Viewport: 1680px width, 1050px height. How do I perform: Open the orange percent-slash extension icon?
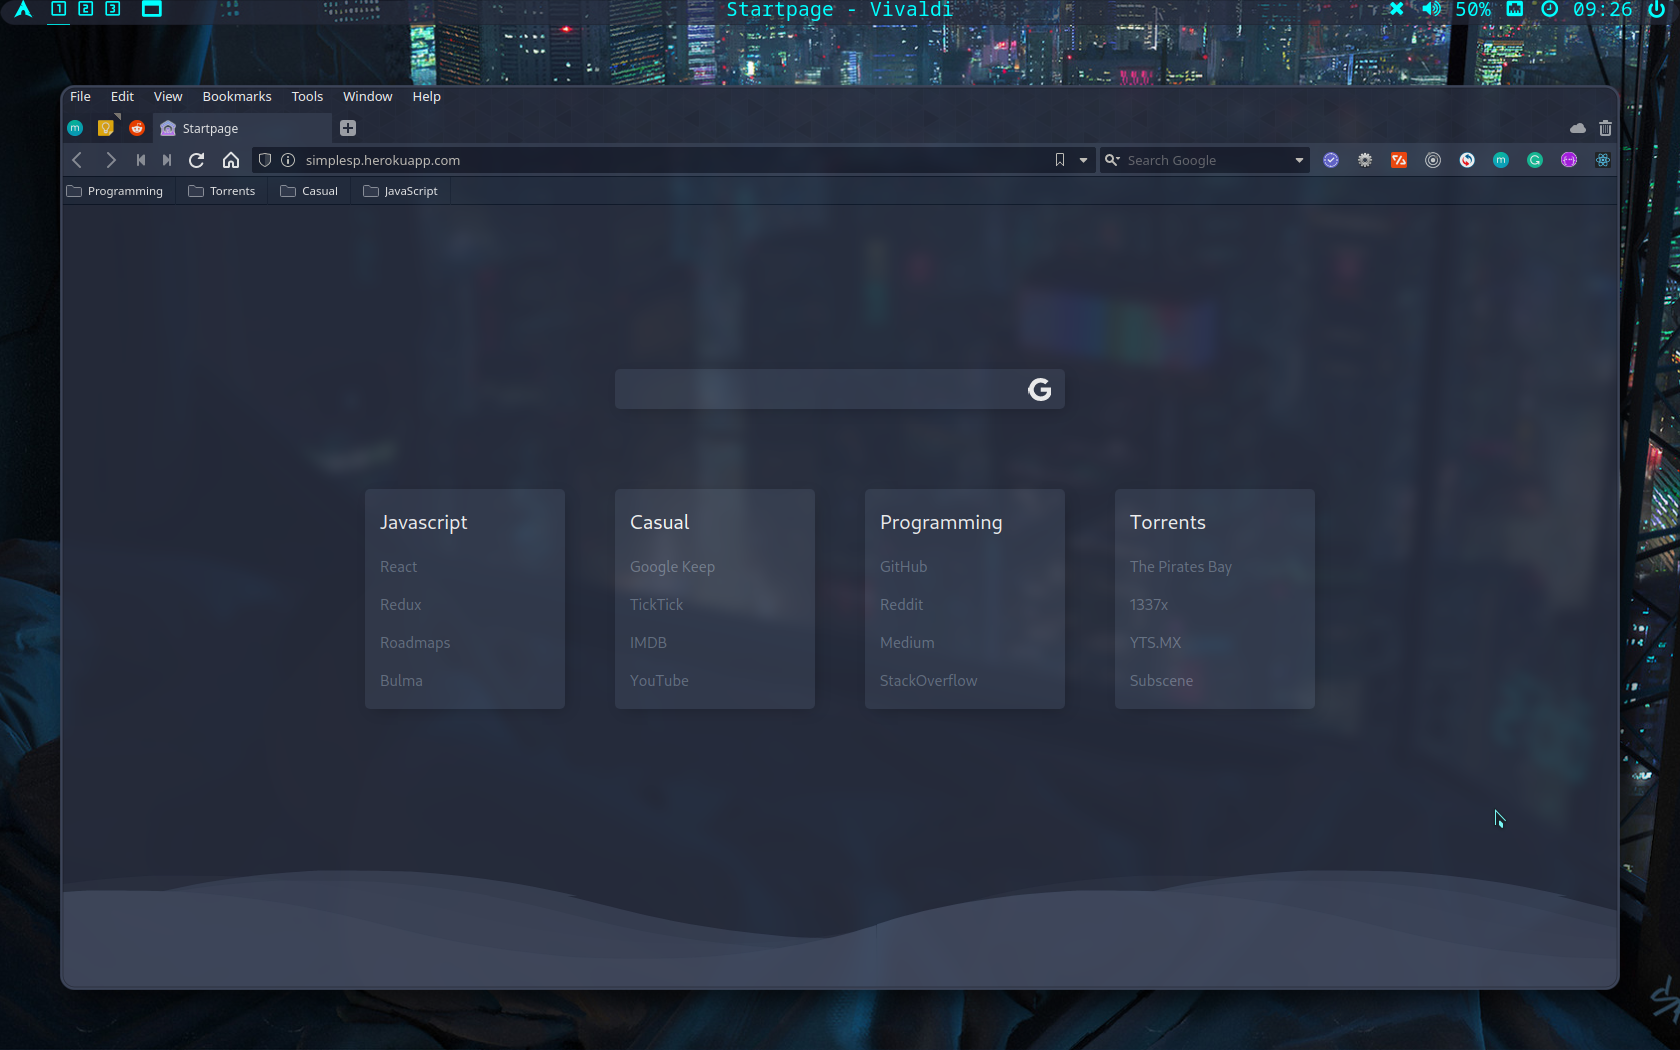[1399, 160]
